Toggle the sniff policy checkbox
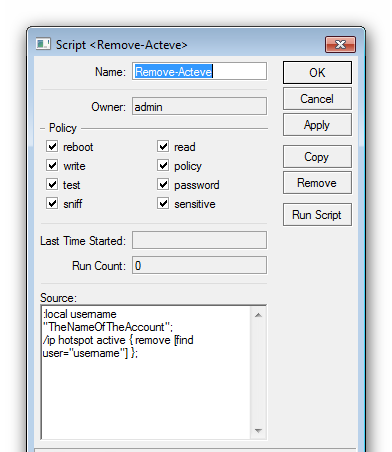Screen dimensions: 392x452 (x=52, y=203)
